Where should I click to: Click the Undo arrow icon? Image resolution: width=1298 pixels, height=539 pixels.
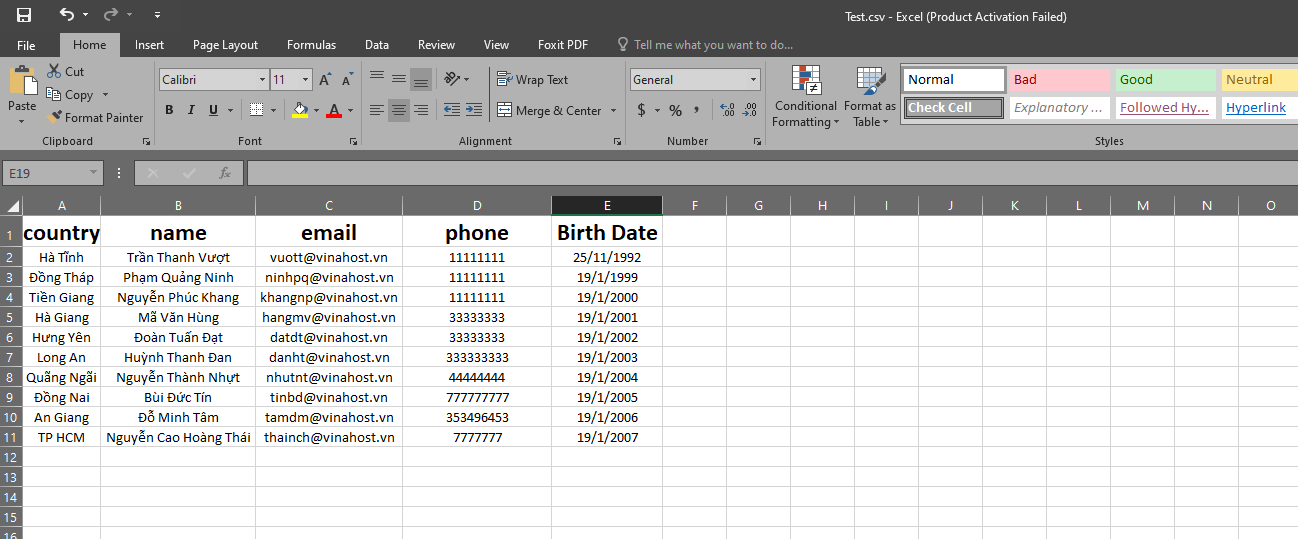[x=67, y=15]
